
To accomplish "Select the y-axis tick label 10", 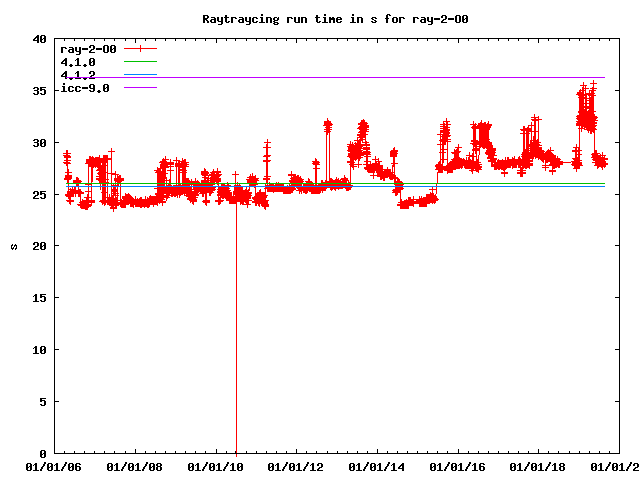I will point(38,350).
